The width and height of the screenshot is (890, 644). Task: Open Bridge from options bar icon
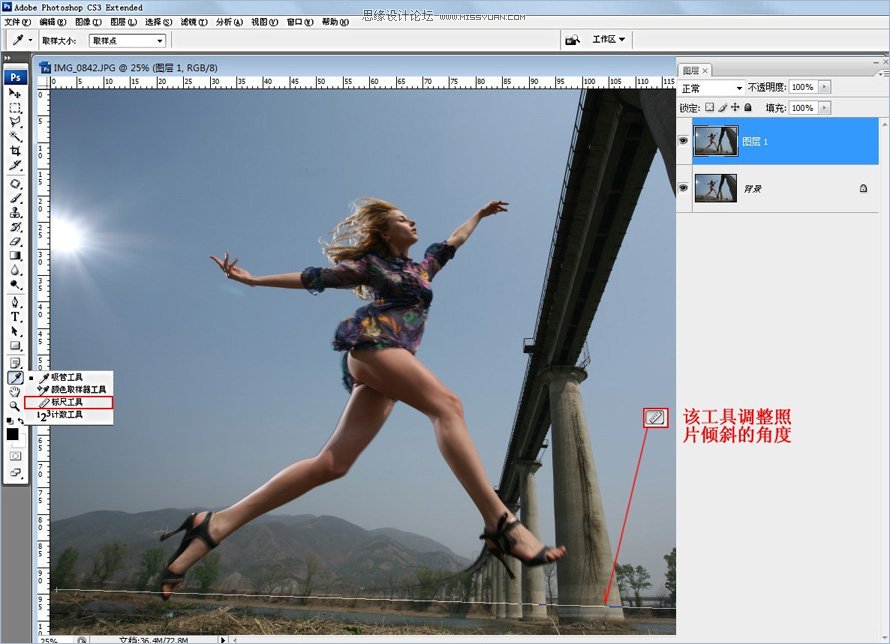pos(572,40)
